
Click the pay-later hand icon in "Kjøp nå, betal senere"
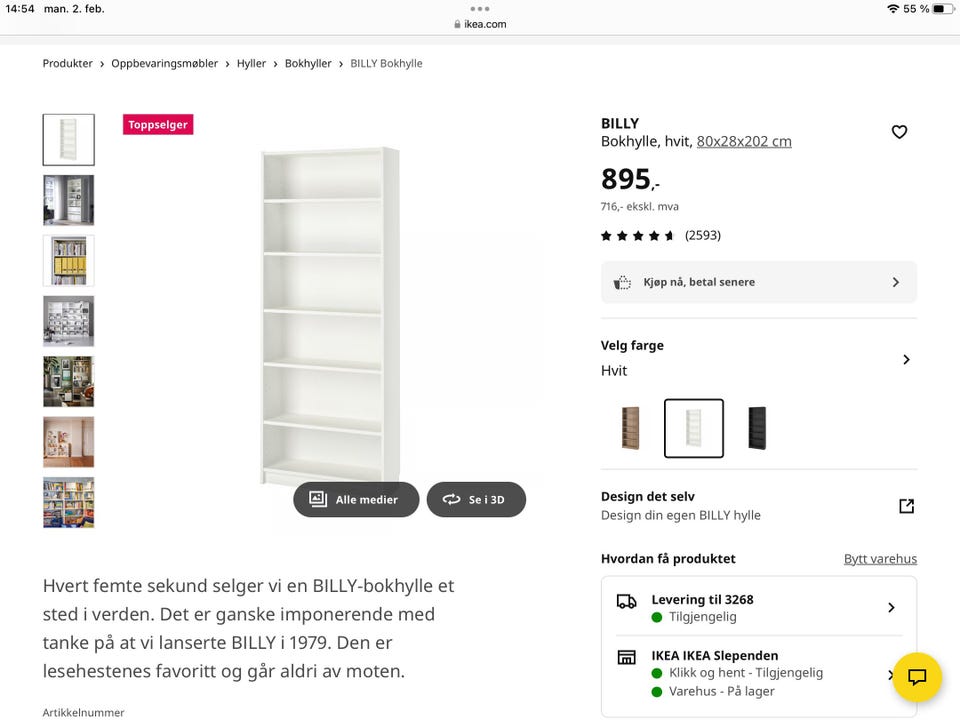621,282
